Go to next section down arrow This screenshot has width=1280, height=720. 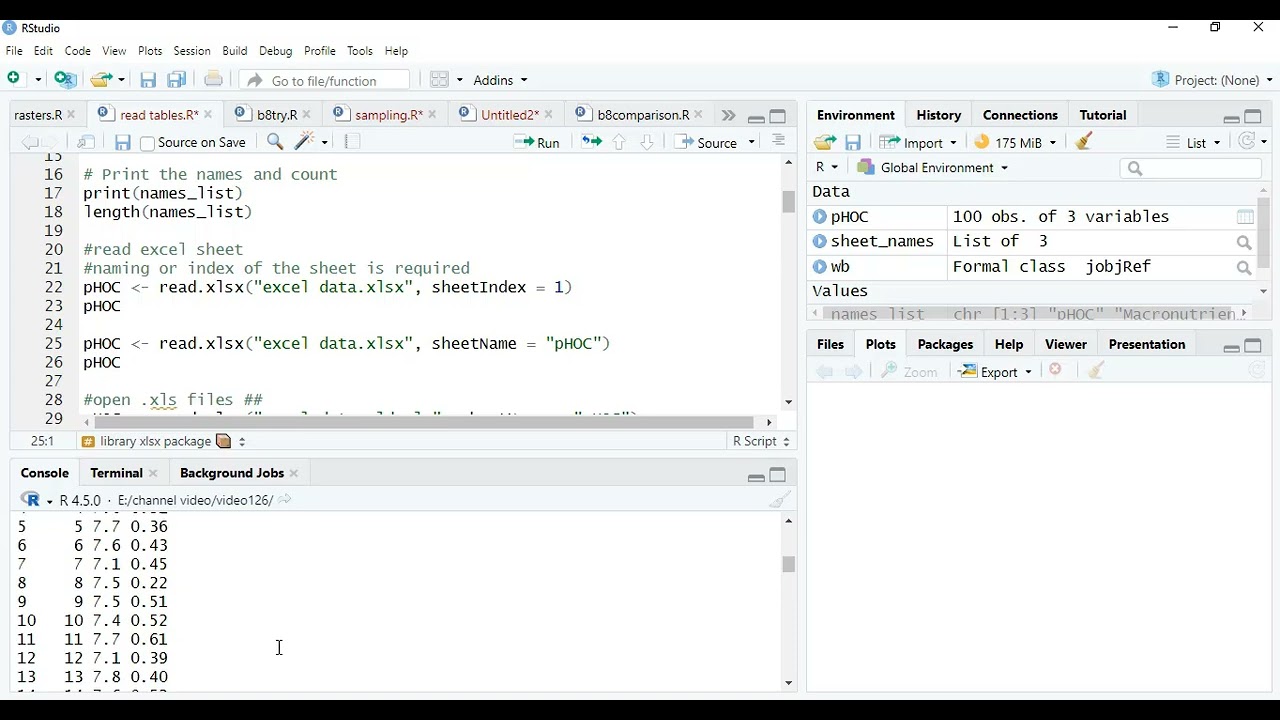coord(647,143)
